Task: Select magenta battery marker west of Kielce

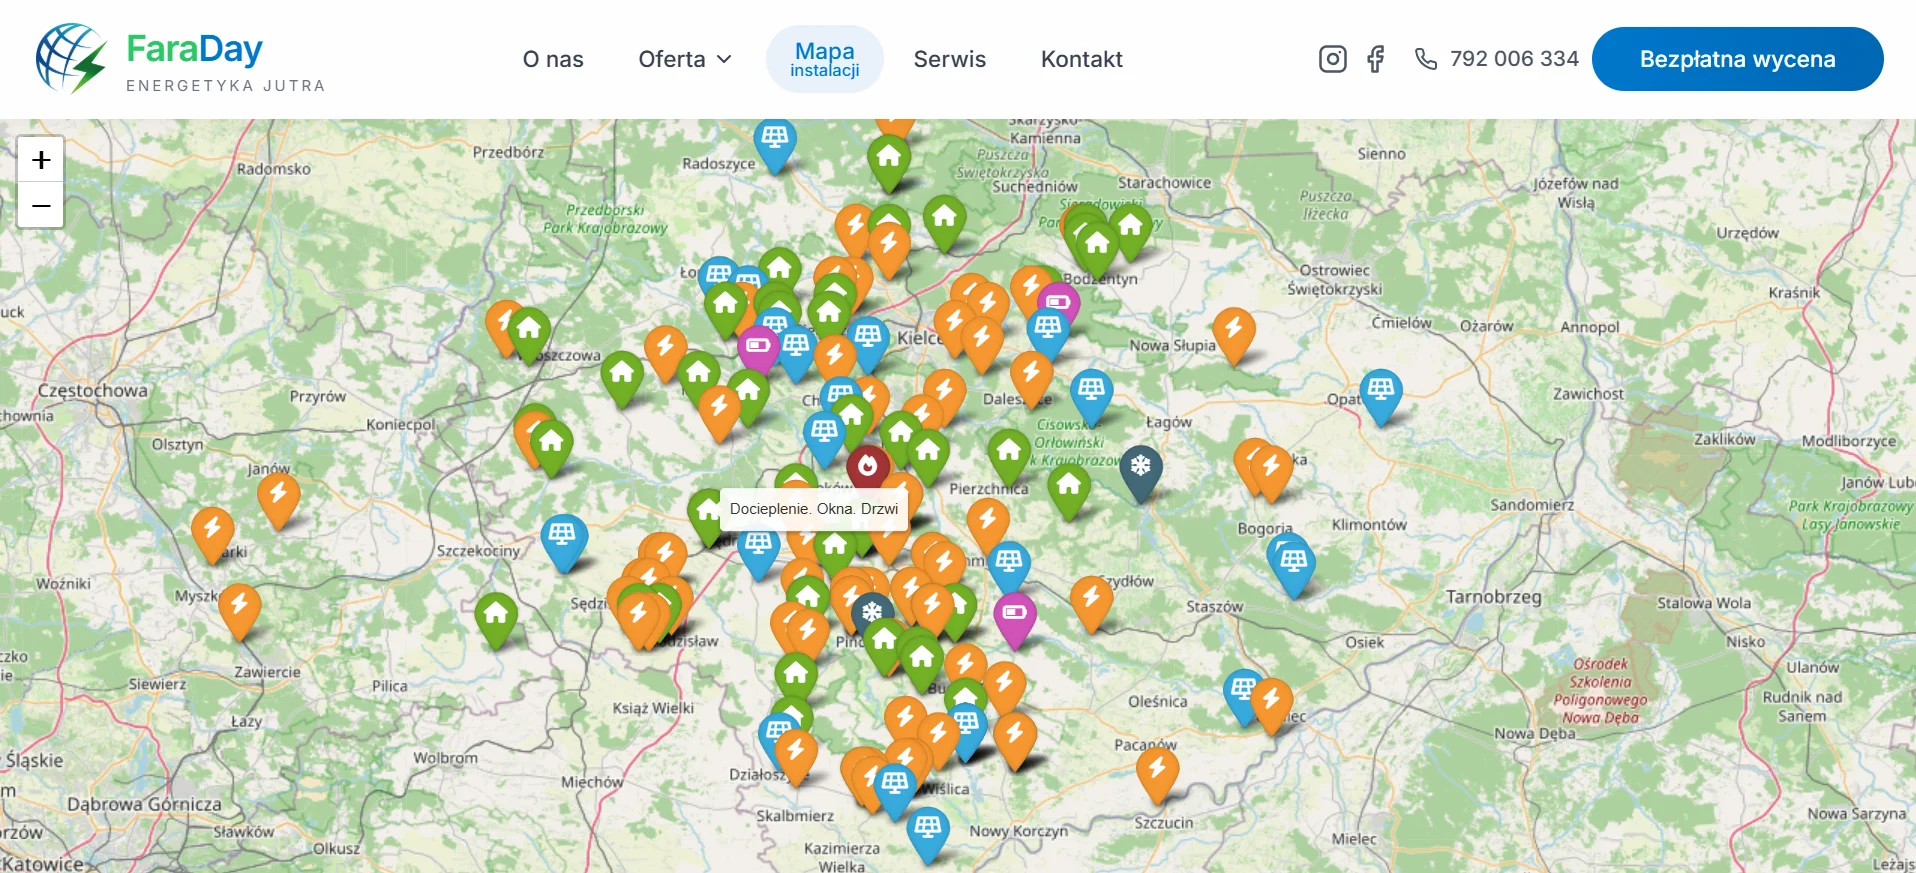Action: pos(759,345)
